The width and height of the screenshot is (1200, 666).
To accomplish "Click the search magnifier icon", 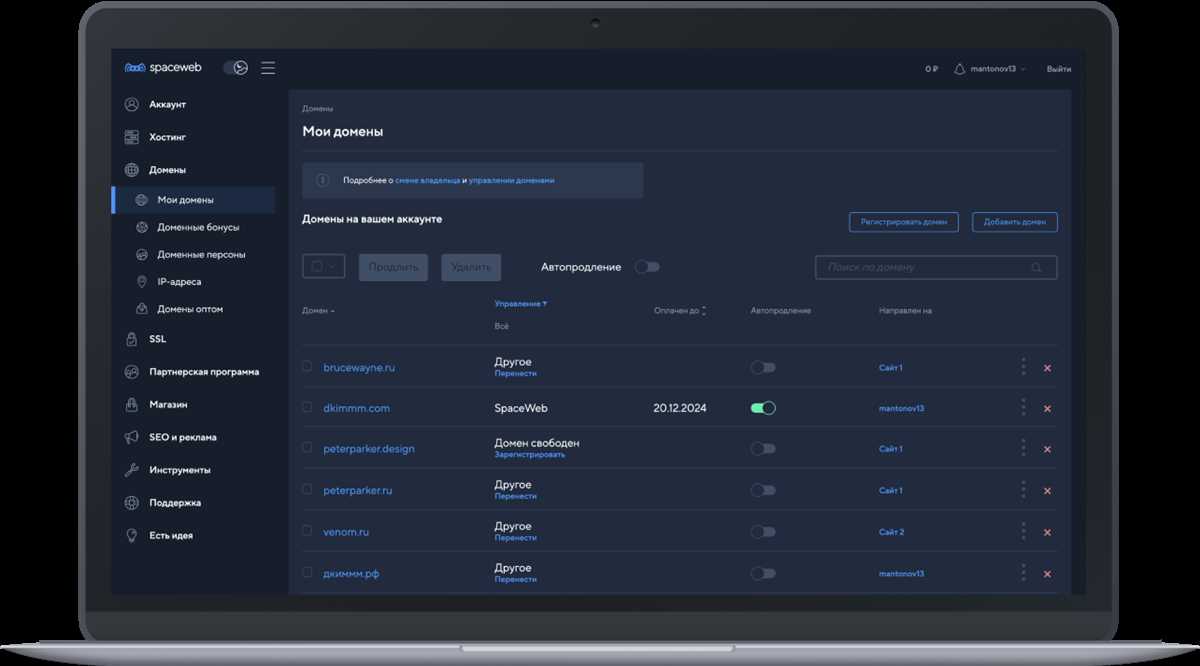I will 1037,268.
